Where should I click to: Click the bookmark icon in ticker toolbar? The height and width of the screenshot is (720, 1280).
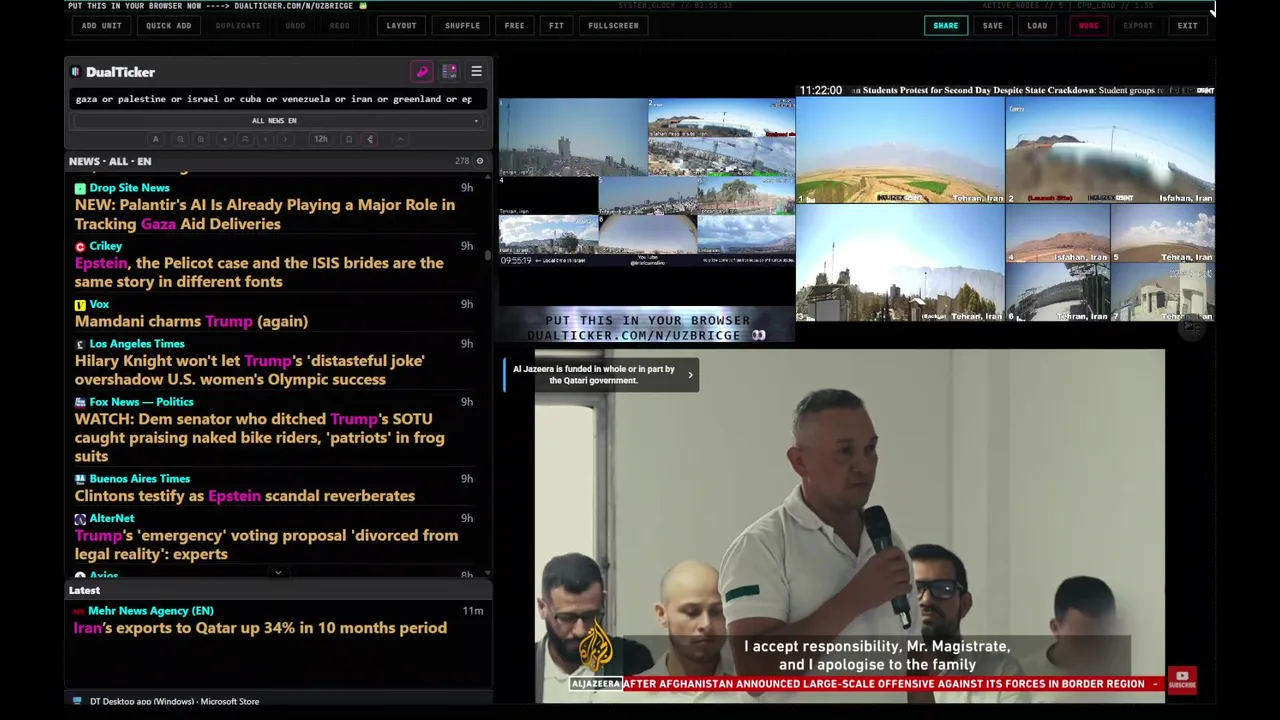point(349,139)
